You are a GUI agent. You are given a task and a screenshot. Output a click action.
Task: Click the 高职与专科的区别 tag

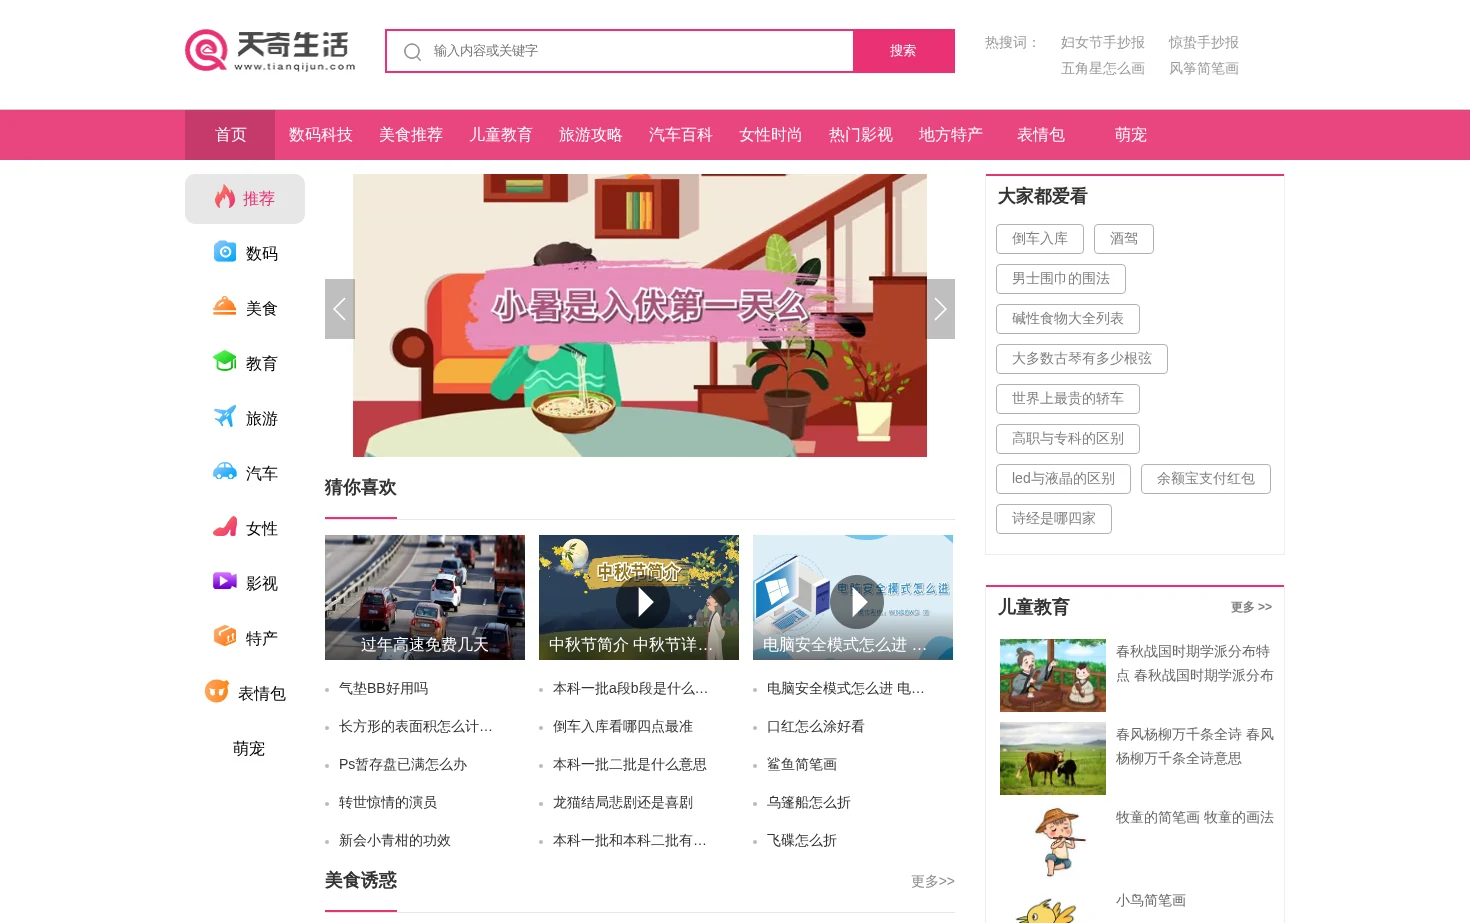pyautogui.click(x=1067, y=439)
